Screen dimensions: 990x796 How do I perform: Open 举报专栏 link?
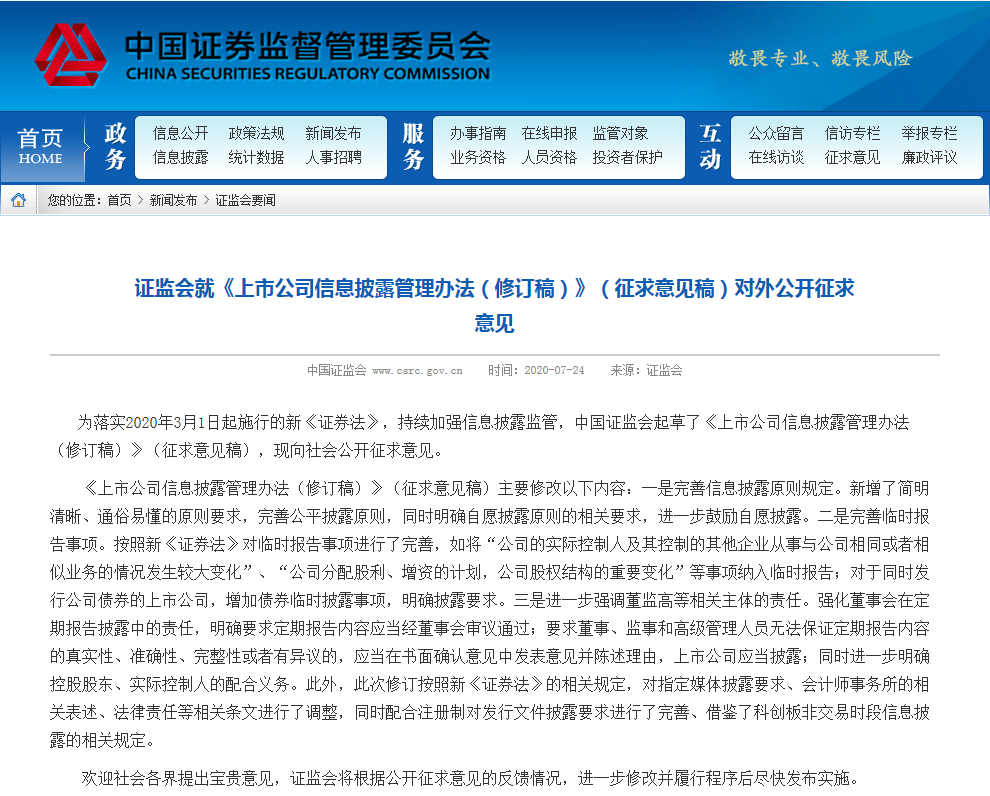929,133
